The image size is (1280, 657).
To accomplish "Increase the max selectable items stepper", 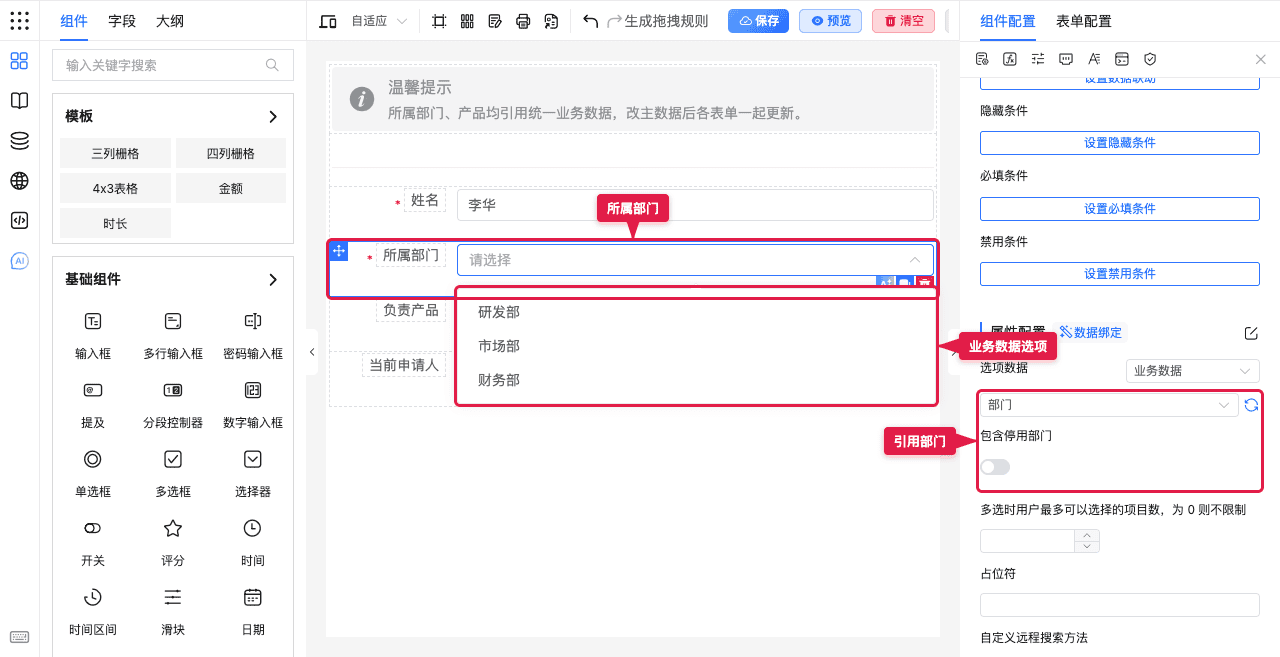I will click(x=1087, y=535).
